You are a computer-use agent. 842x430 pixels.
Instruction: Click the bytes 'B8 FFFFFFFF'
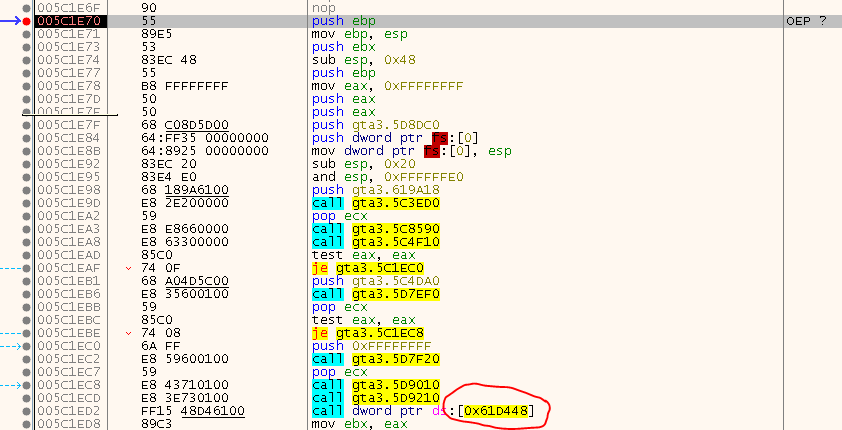click(185, 86)
